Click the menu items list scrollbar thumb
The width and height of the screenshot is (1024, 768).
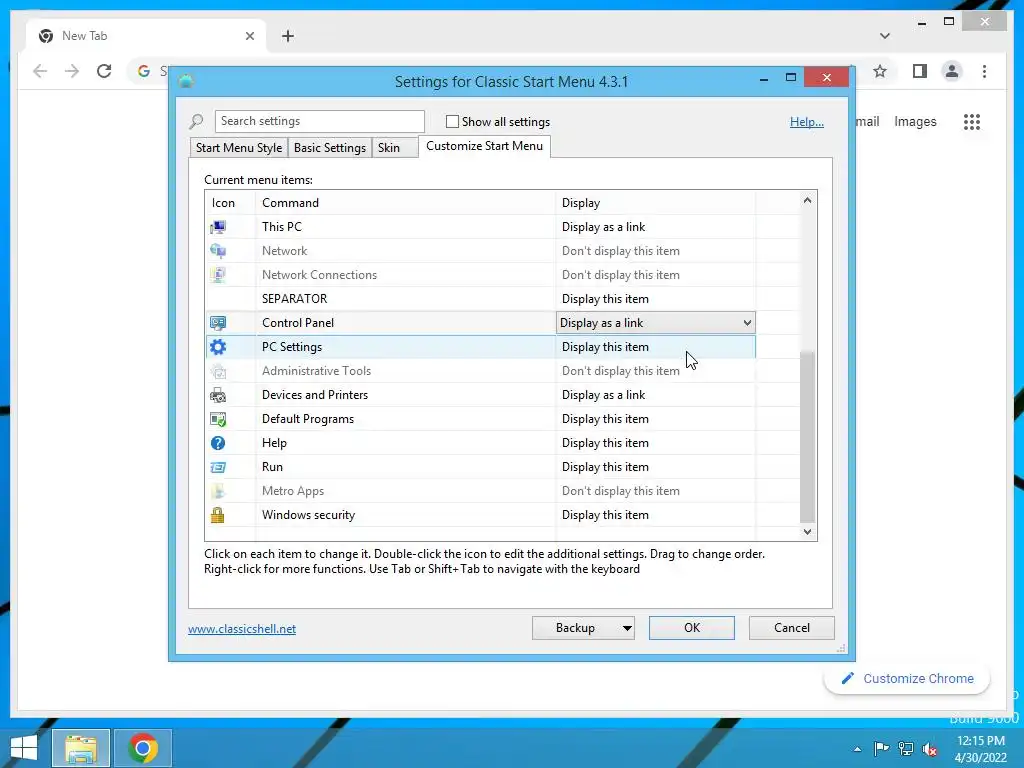pyautogui.click(x=808, y=436)
